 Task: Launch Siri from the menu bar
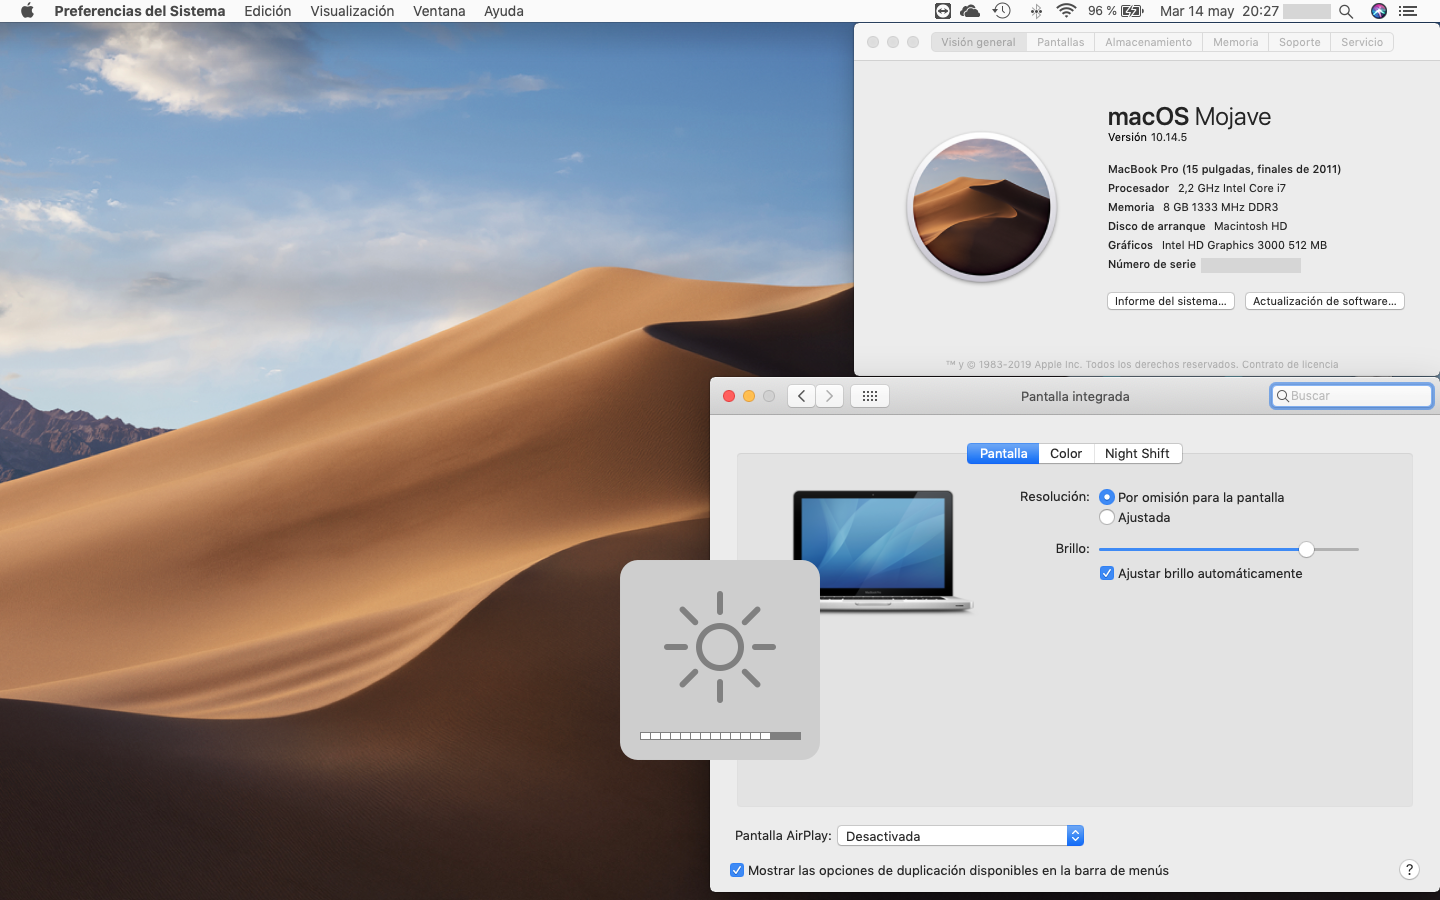(1379, 11)
